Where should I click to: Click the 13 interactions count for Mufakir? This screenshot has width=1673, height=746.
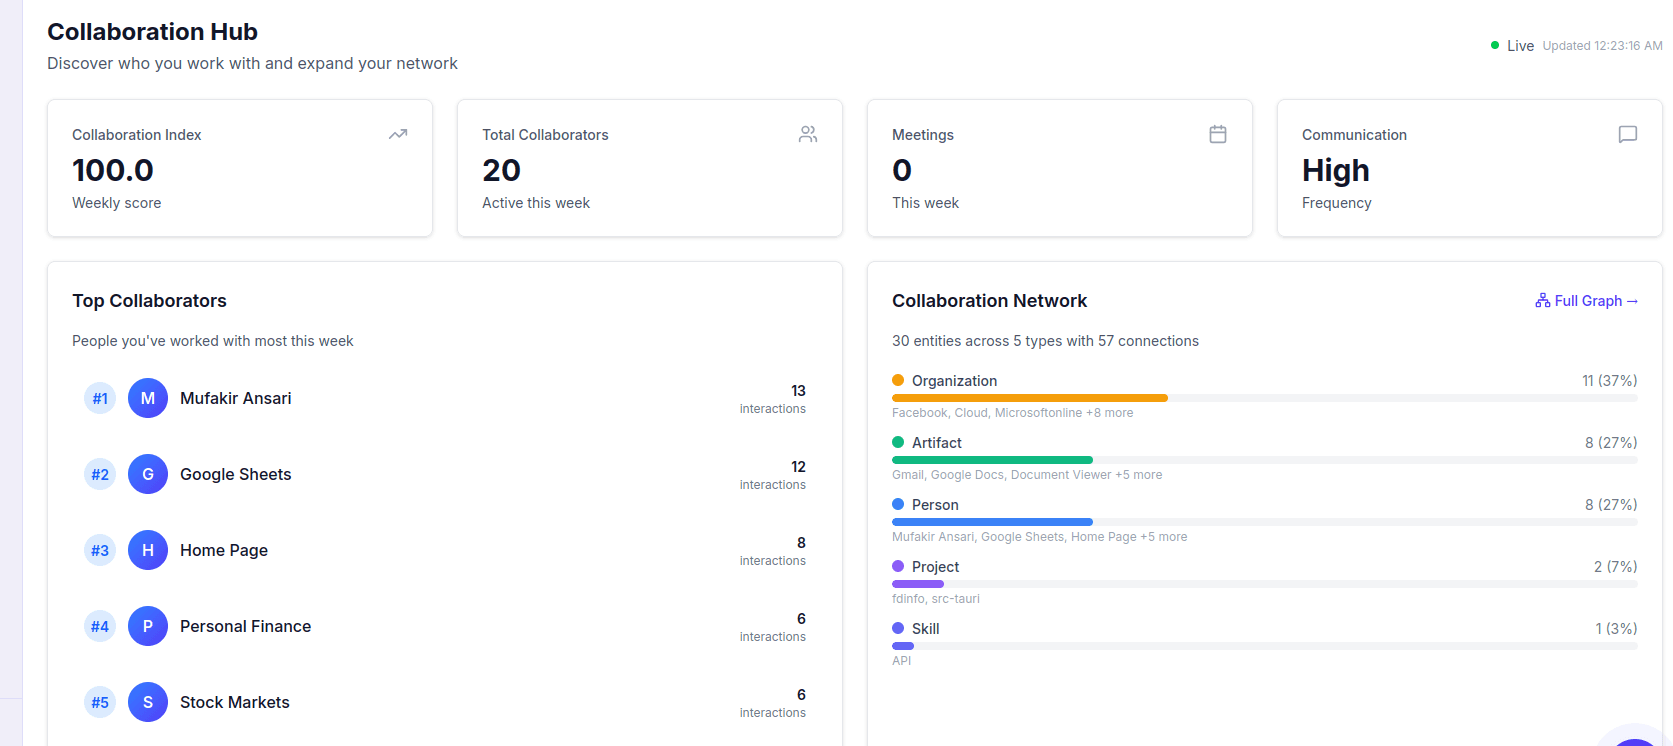click(798, 391)
